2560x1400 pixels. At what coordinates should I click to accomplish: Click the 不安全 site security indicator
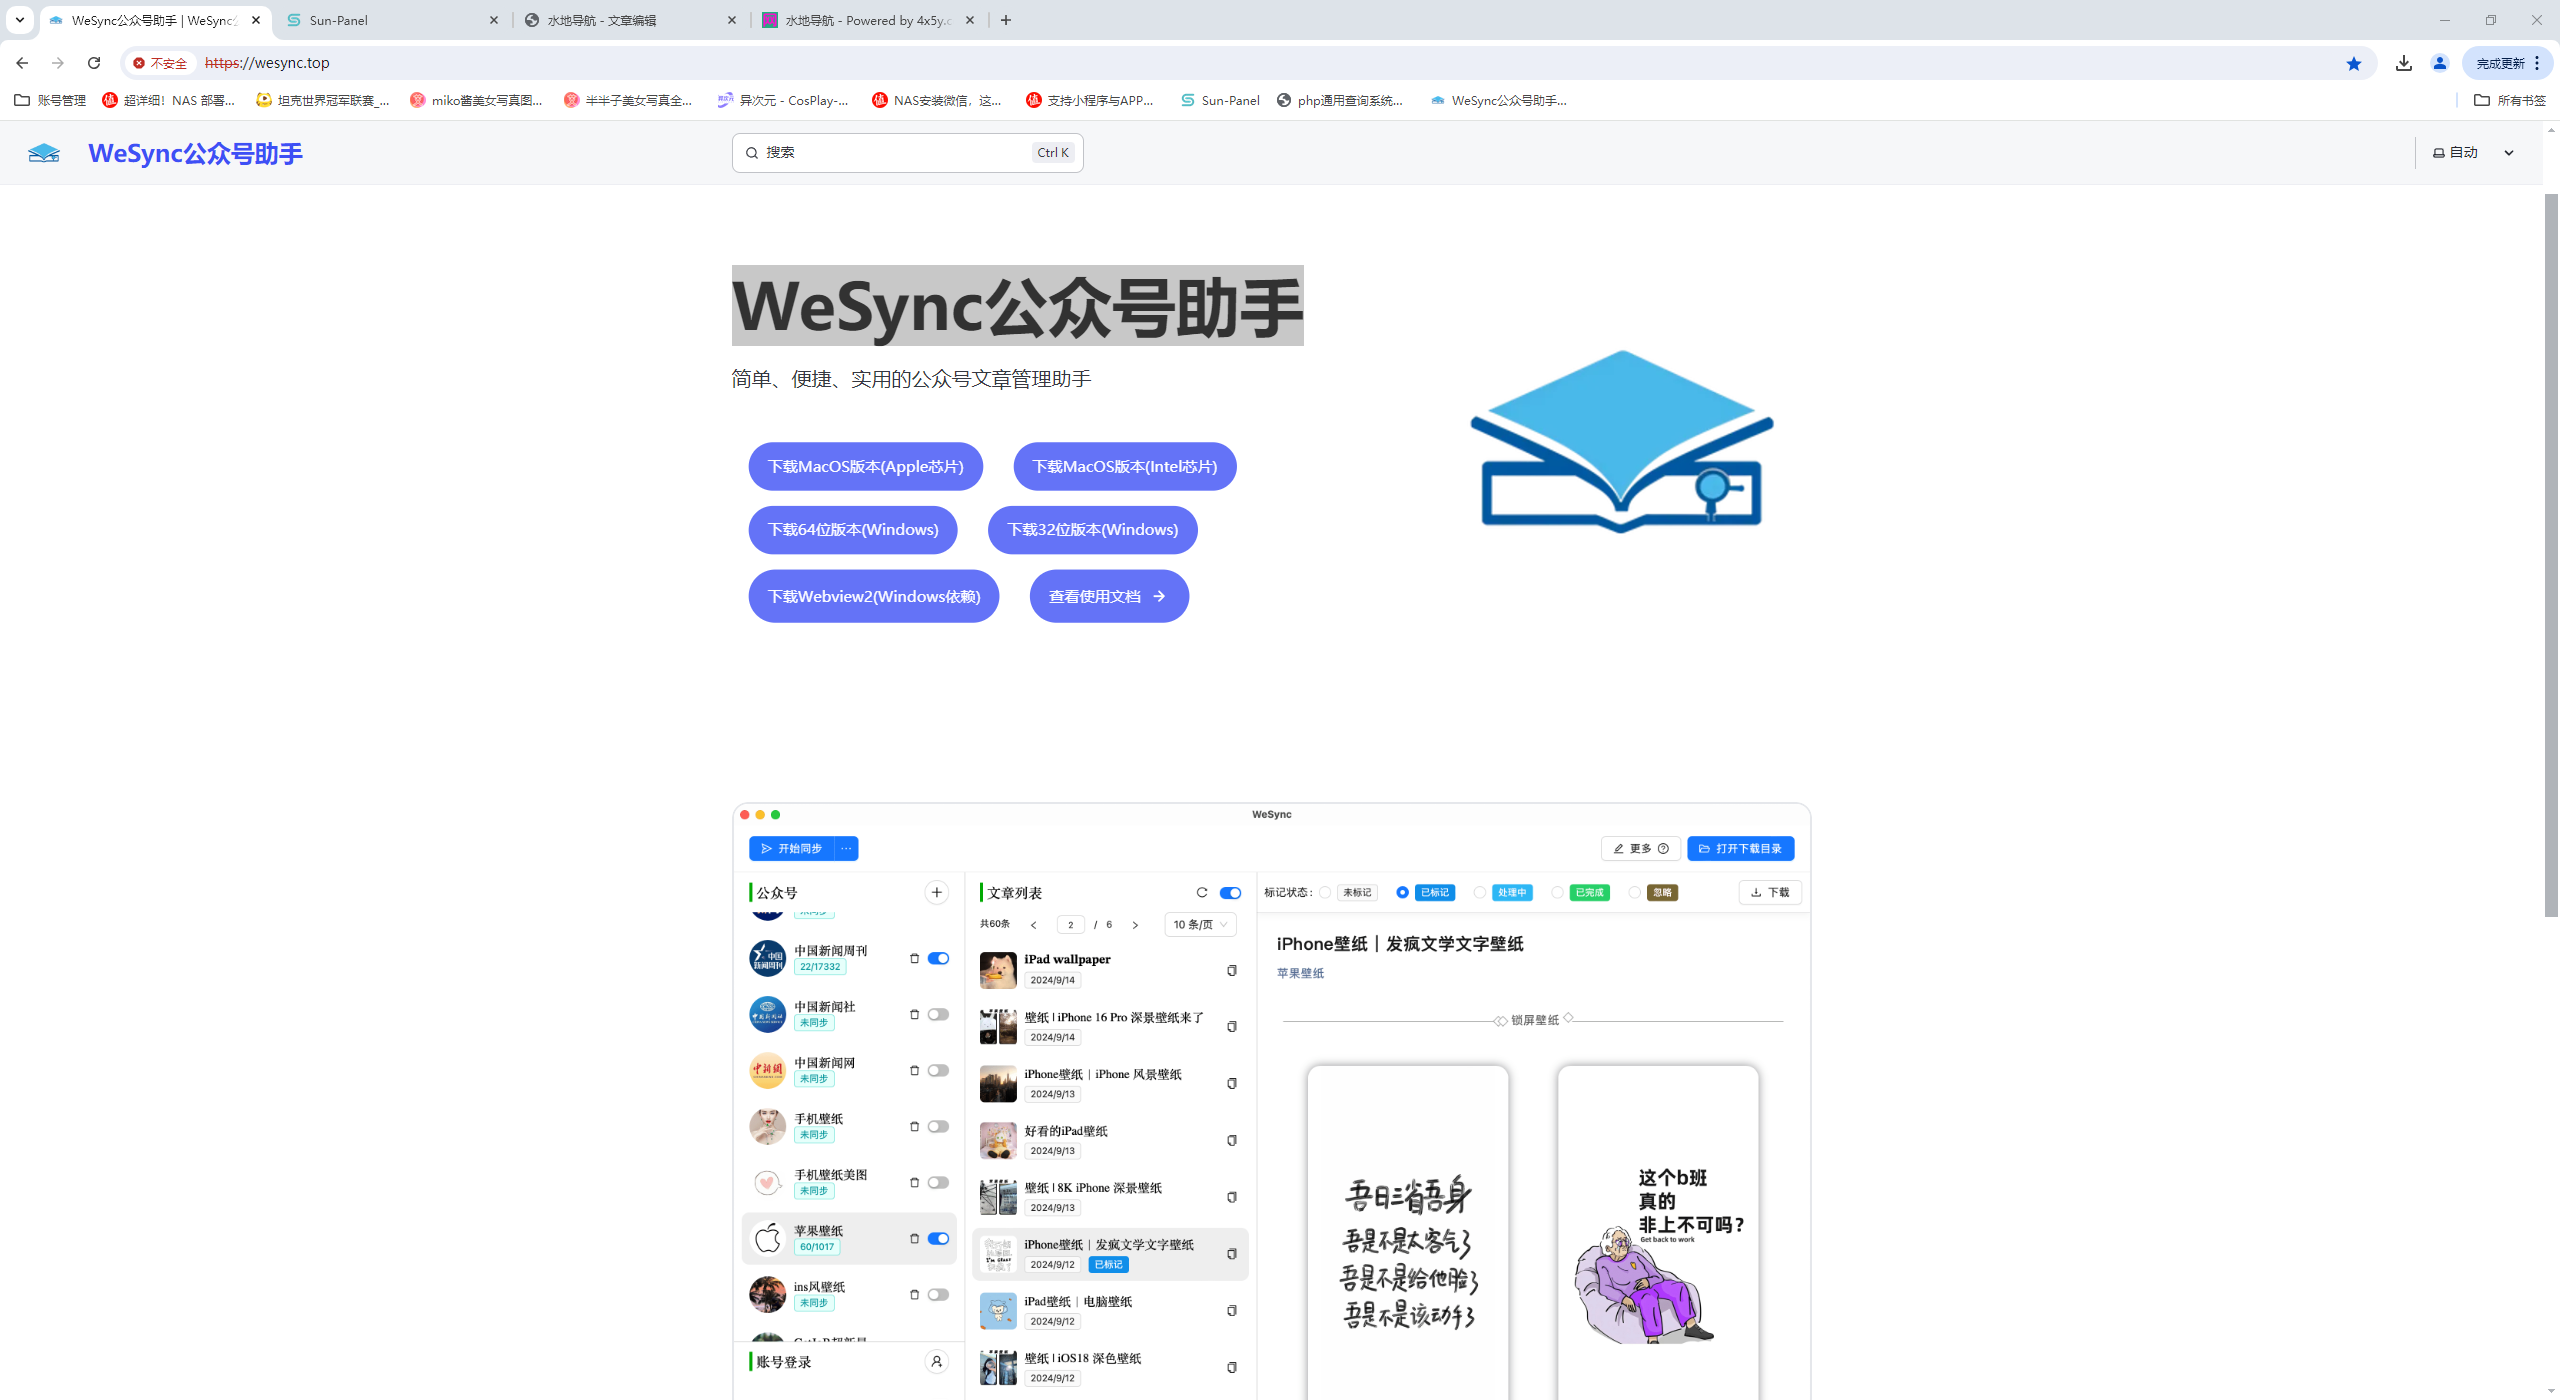(x=161, y=63)
